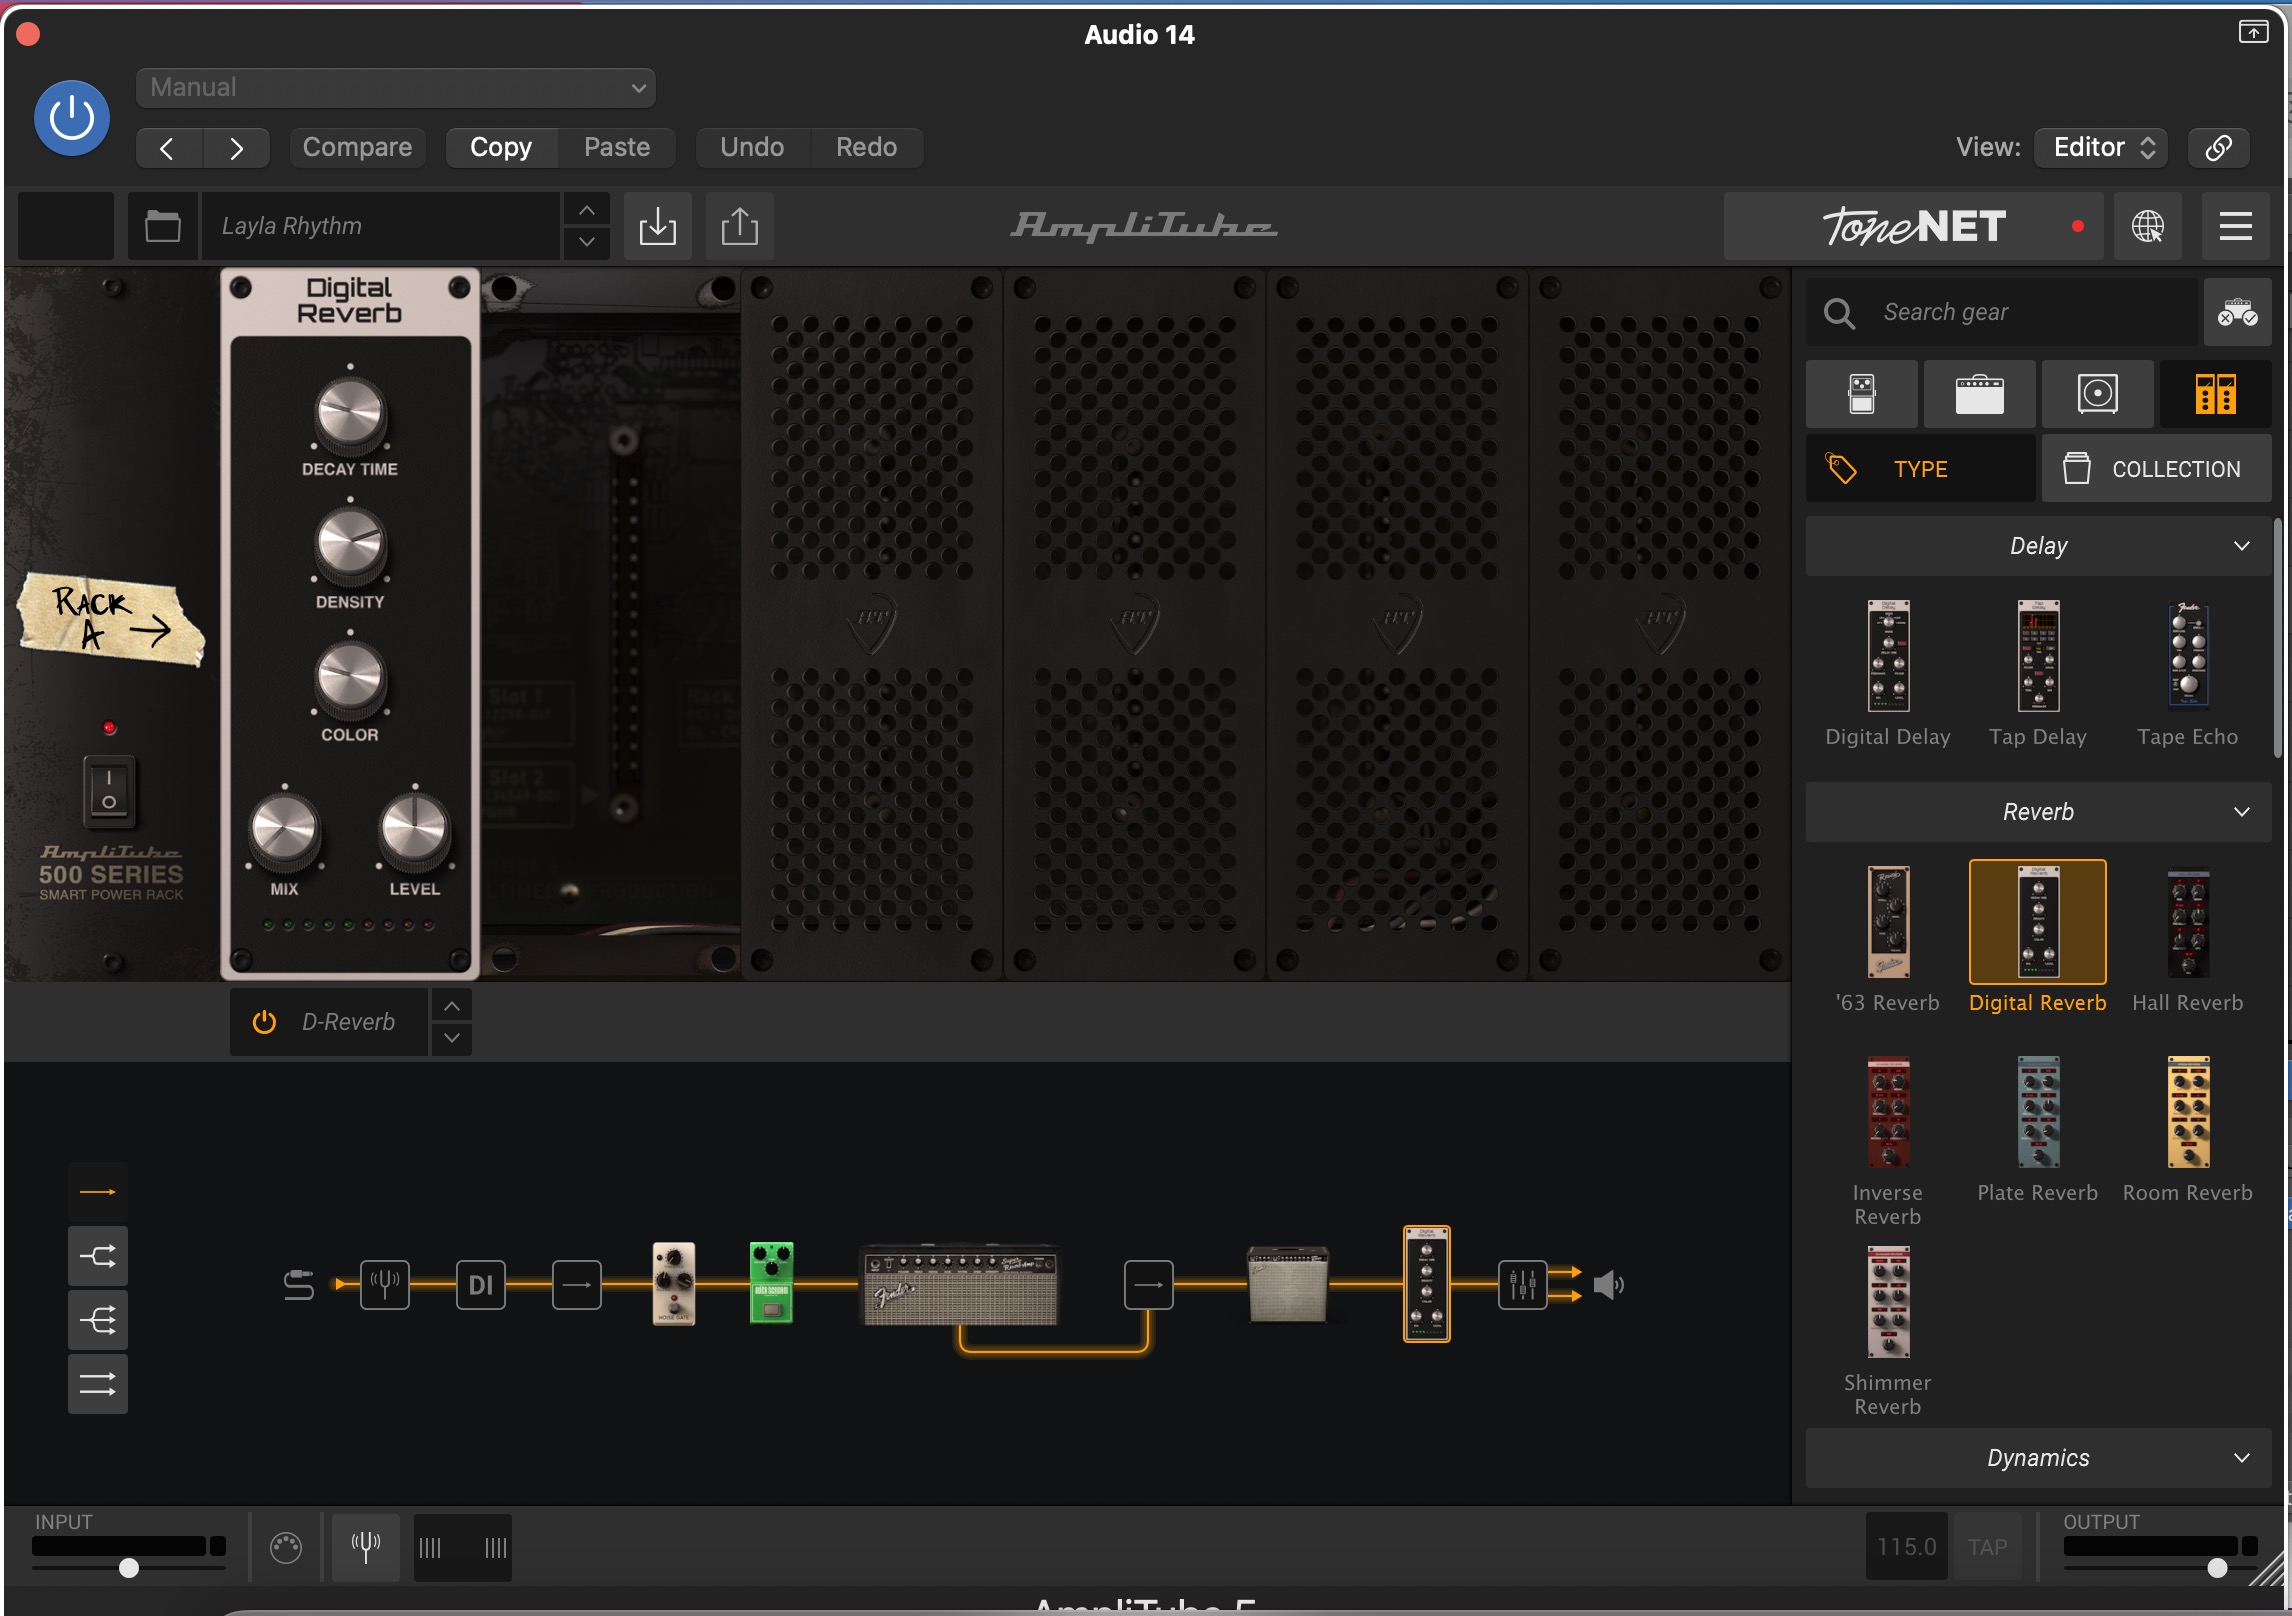Screen dimensions: 2292x1616
Task: Expand the Dynamics section
Action: pos(2038,1458)
